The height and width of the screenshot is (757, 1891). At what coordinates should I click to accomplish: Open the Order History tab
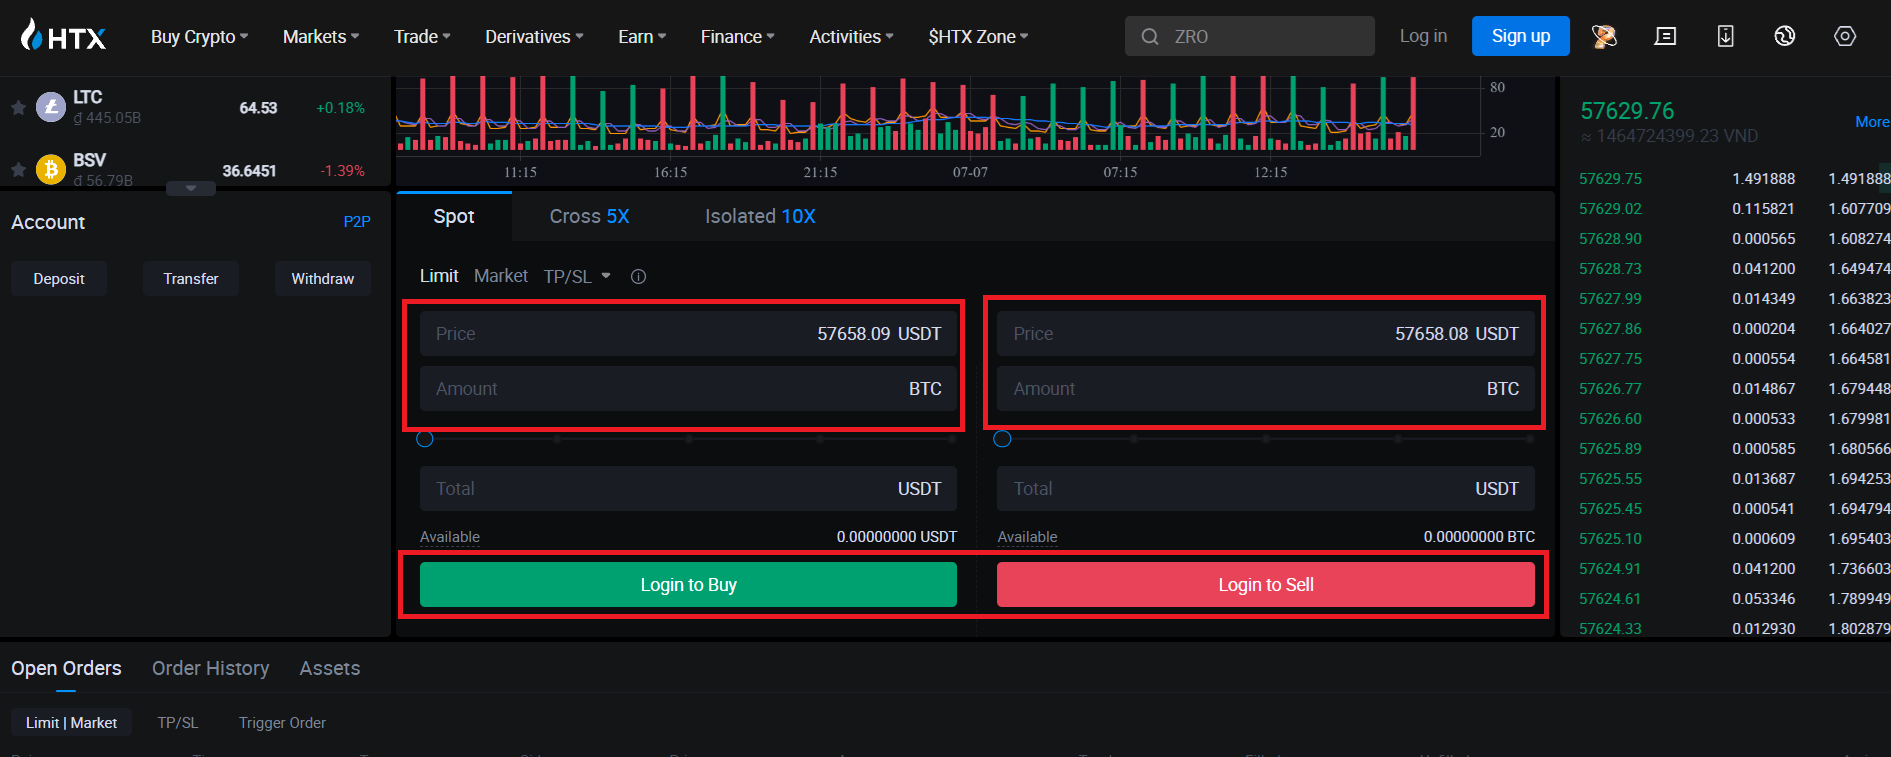(210, 668)
